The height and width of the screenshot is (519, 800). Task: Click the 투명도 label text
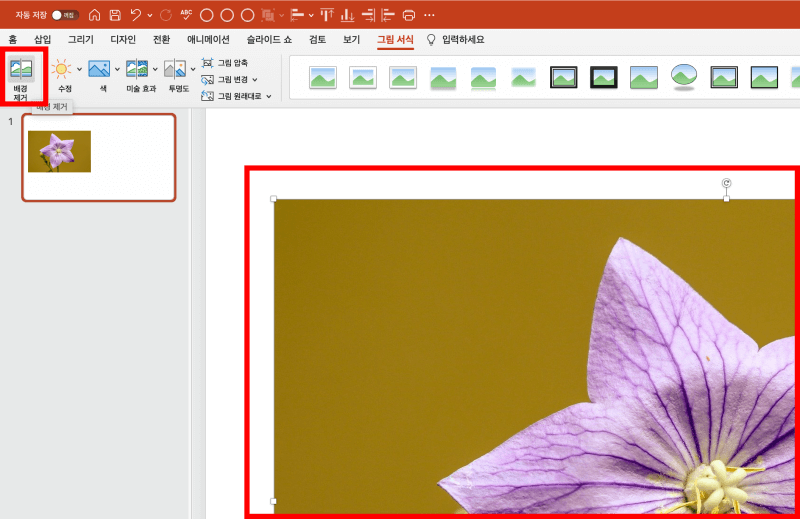click(179, 89)
